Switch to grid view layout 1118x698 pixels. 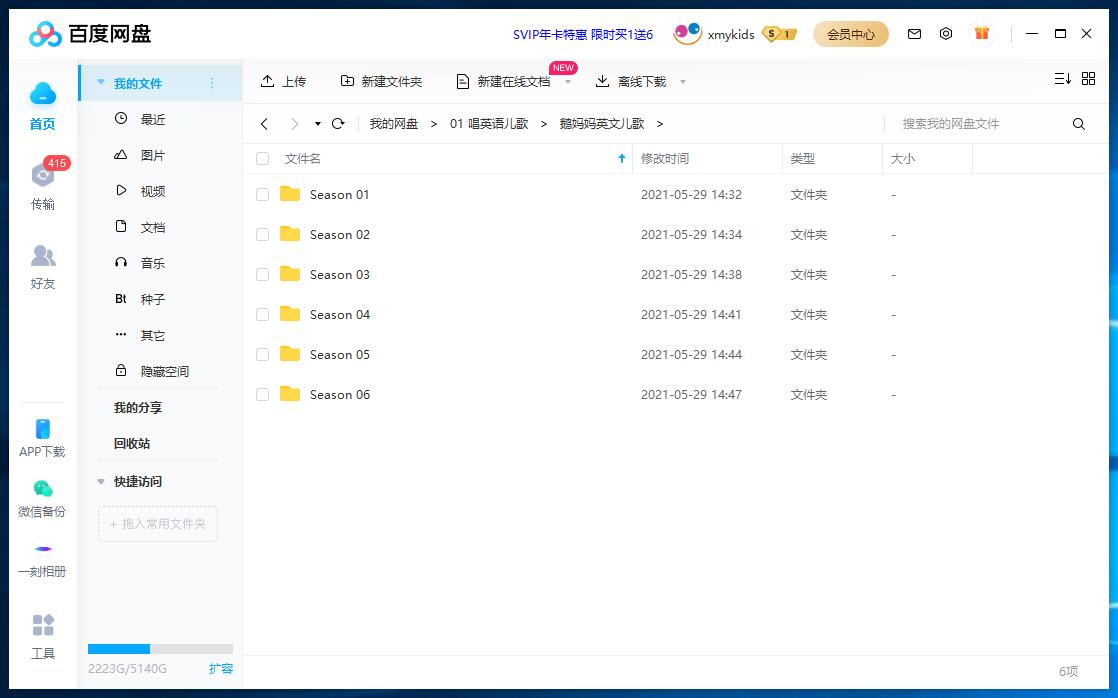coord(1089,78)
